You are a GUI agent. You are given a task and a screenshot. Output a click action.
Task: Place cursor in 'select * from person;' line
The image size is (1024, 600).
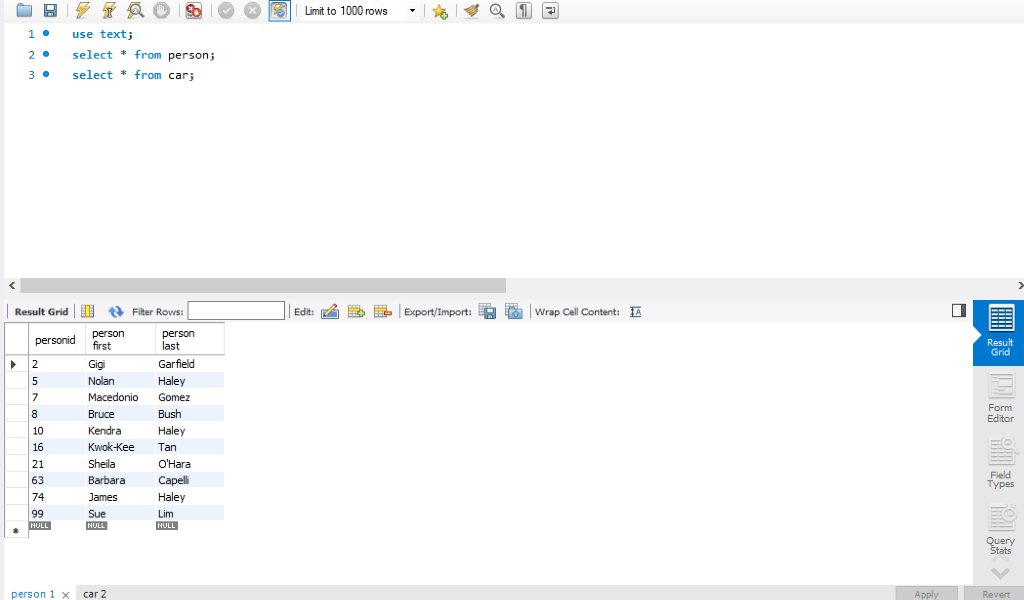(x=143, y=55)
